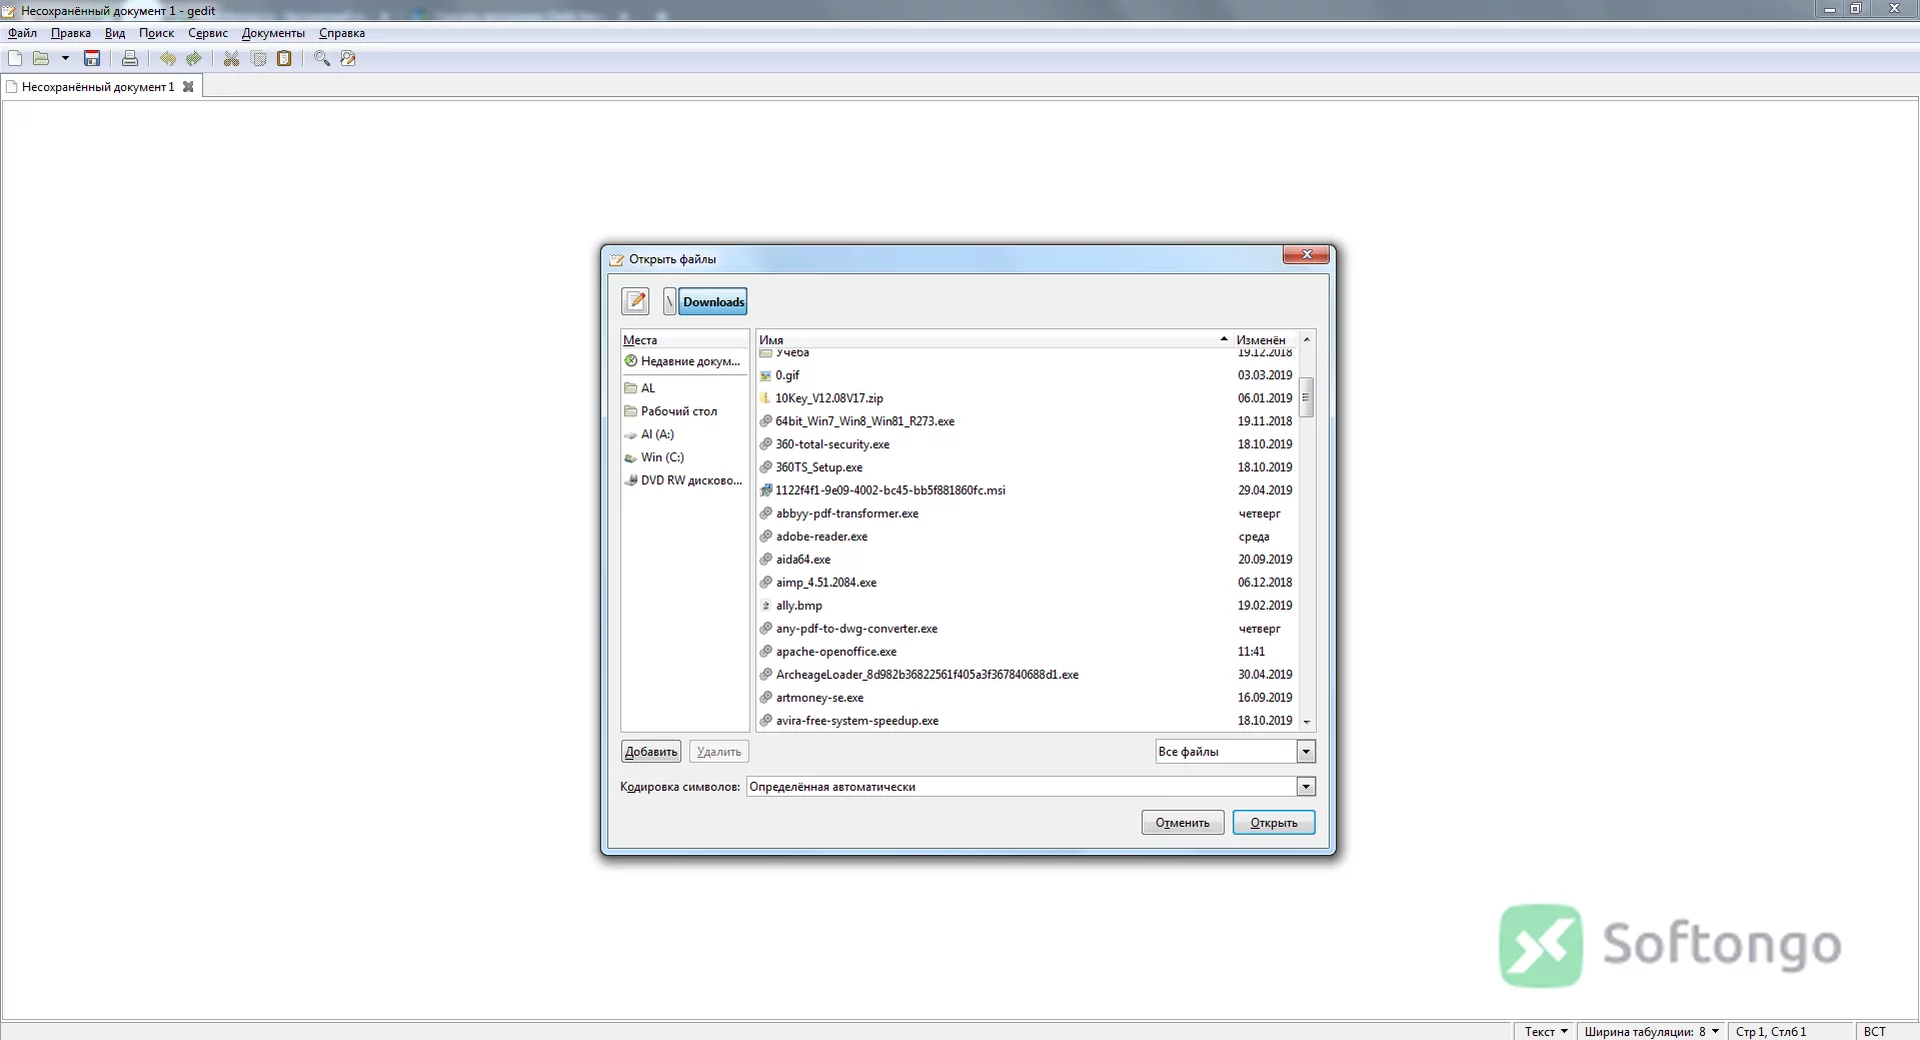Click the print toolbar icon
Screen dimensions: 1920x1040
[130, 59]
